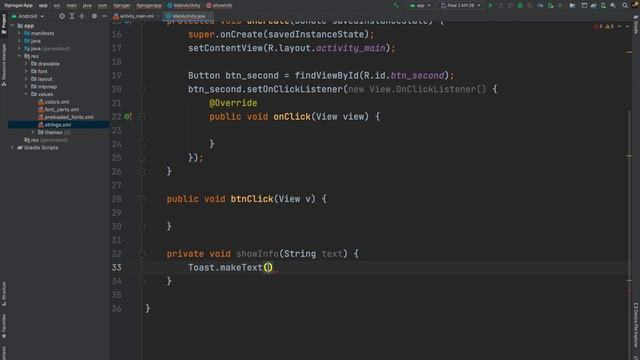Click the orange warning stripe mark beside line 17
The height and width of the screenshot is (360, 640).
click(x=629, y=52)
